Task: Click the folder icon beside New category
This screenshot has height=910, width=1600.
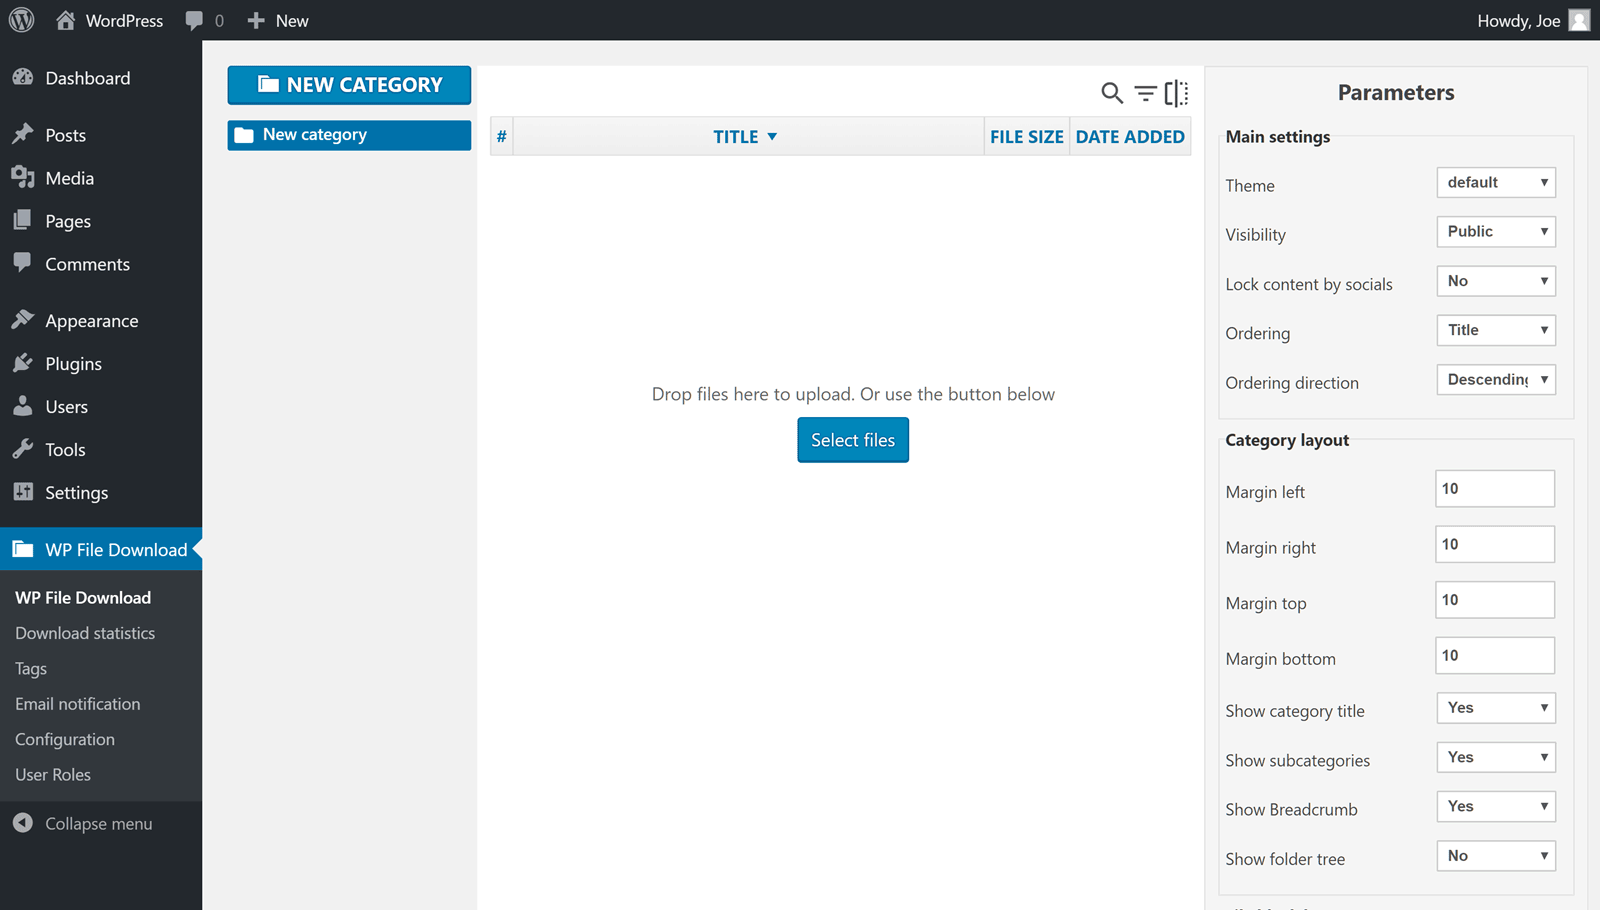Action: (x=244, y=135)
